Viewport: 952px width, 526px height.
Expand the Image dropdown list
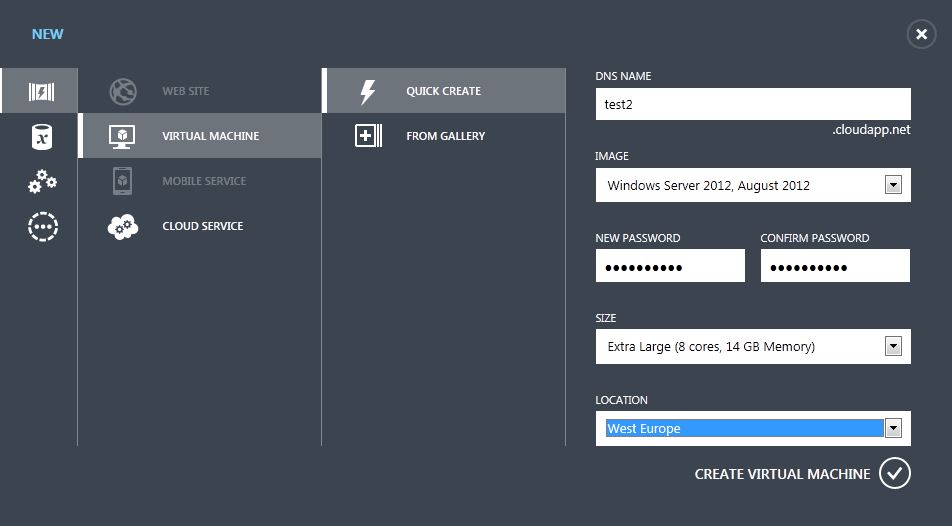893,185
